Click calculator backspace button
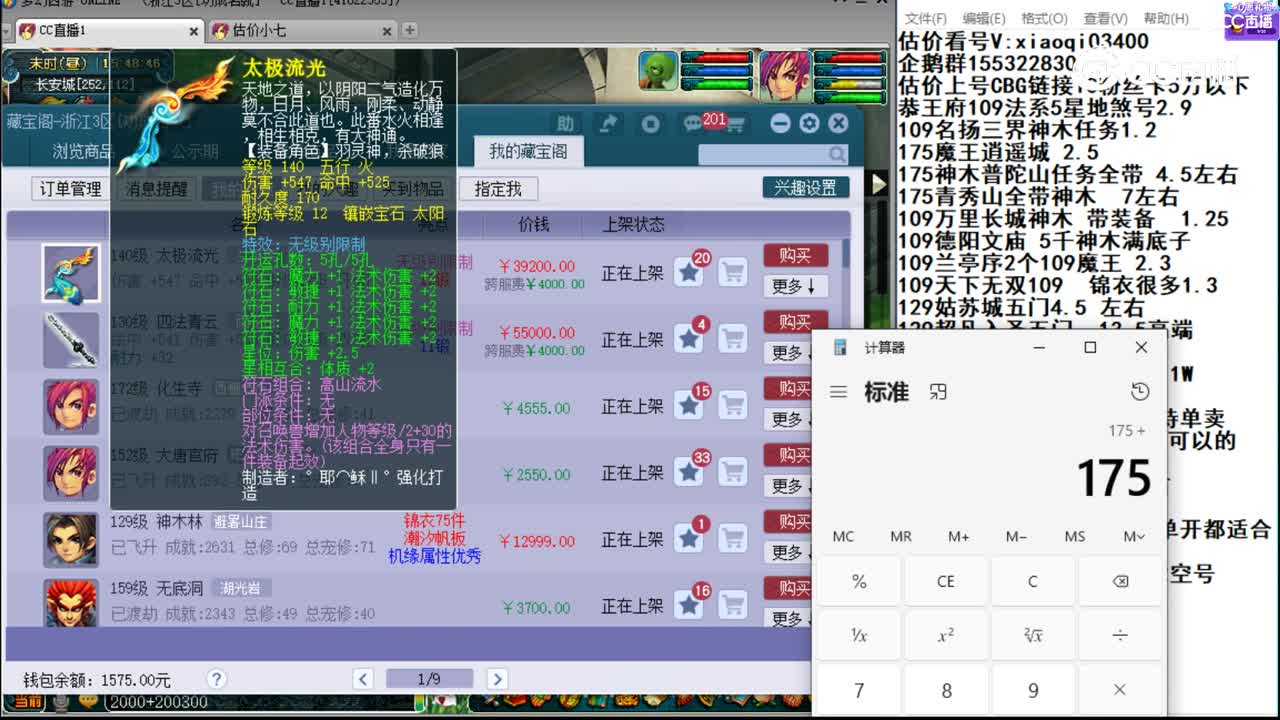The image size is (1280, 720). click(1120, 581)
